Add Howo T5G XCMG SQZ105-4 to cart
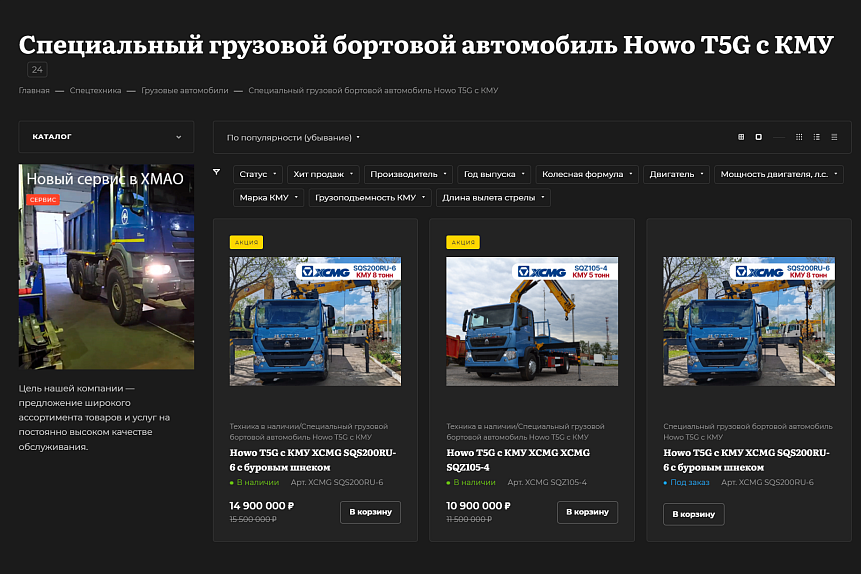This screenshot has width=861, height=574. click(x=588, y=512)
